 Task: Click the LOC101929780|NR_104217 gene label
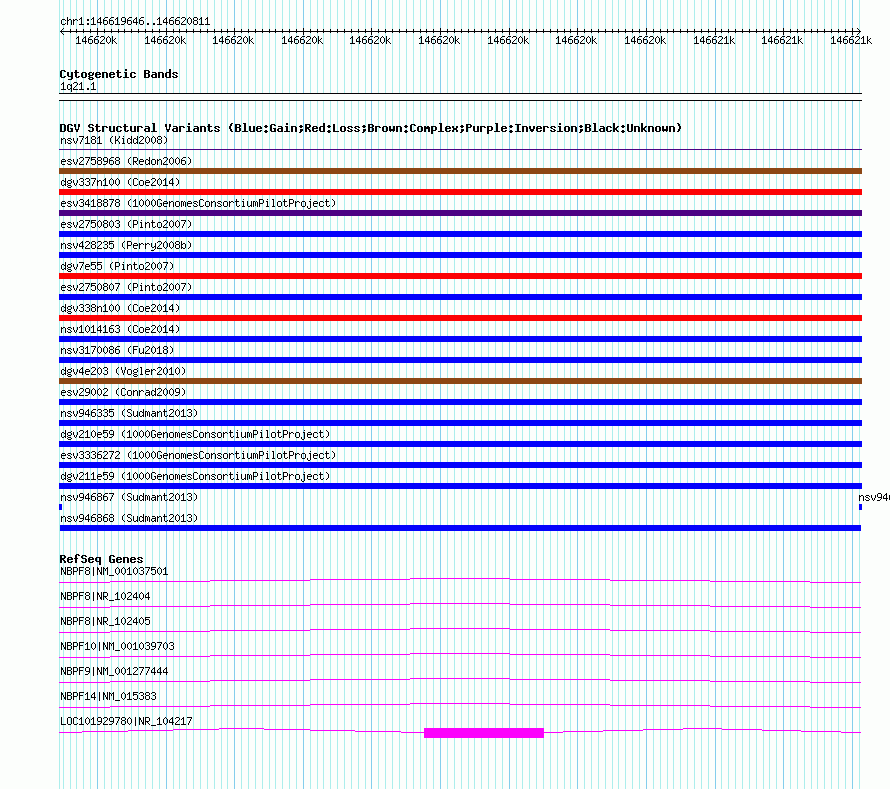(x=126, y=721)
